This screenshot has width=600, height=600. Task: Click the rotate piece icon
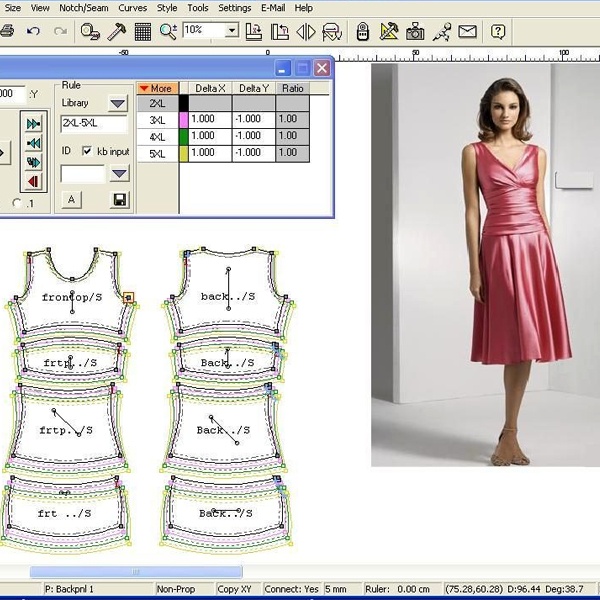pyautogui.click(x=332, y=31)
